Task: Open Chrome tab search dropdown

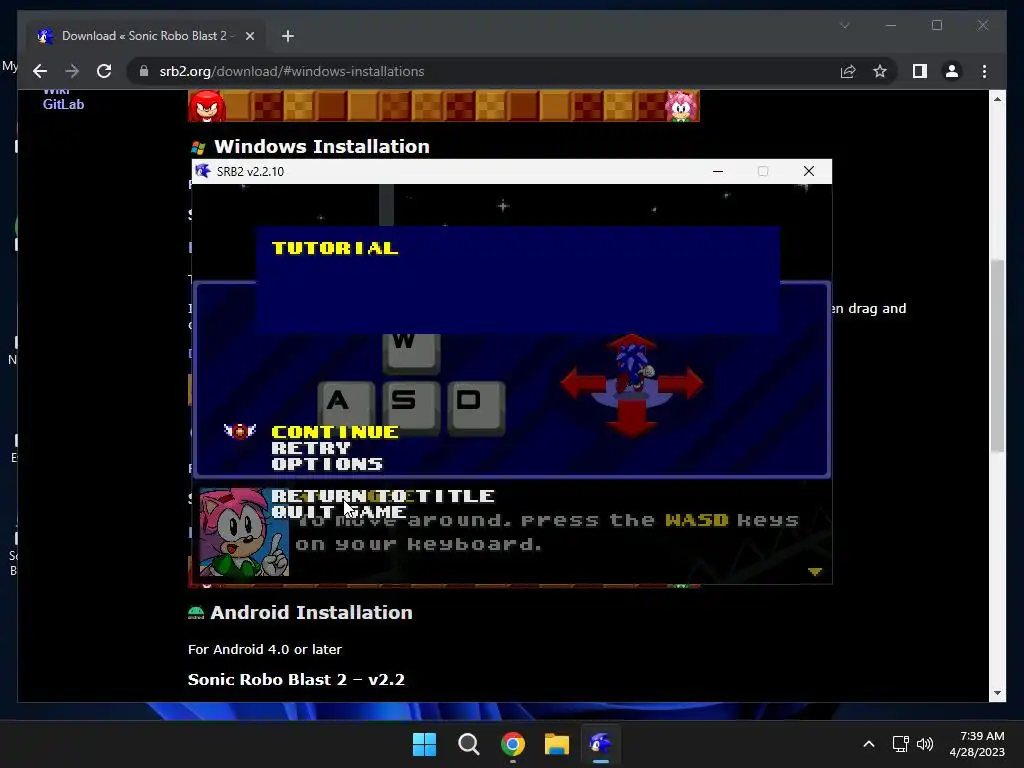Action: [x=844, y=25]
